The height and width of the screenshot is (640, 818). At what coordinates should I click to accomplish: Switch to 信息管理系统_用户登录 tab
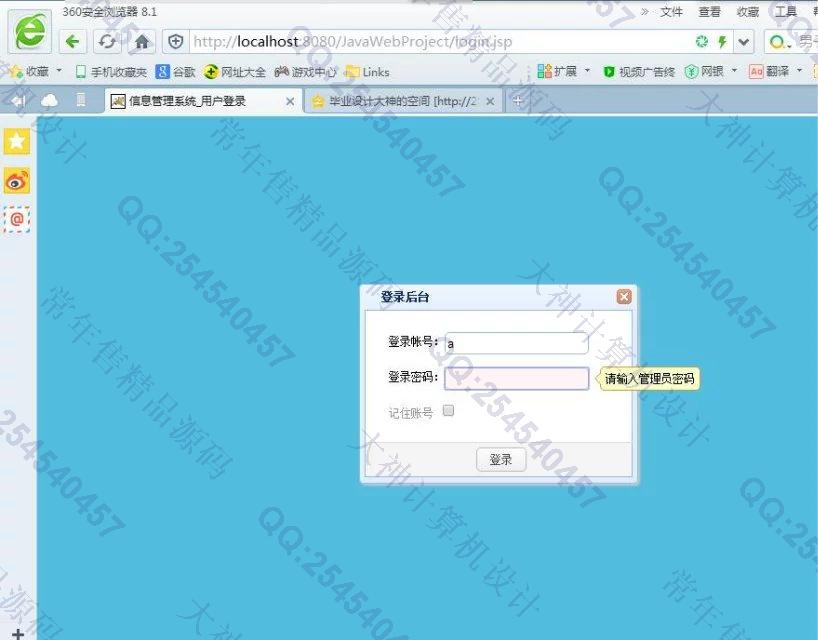[201, 101]
